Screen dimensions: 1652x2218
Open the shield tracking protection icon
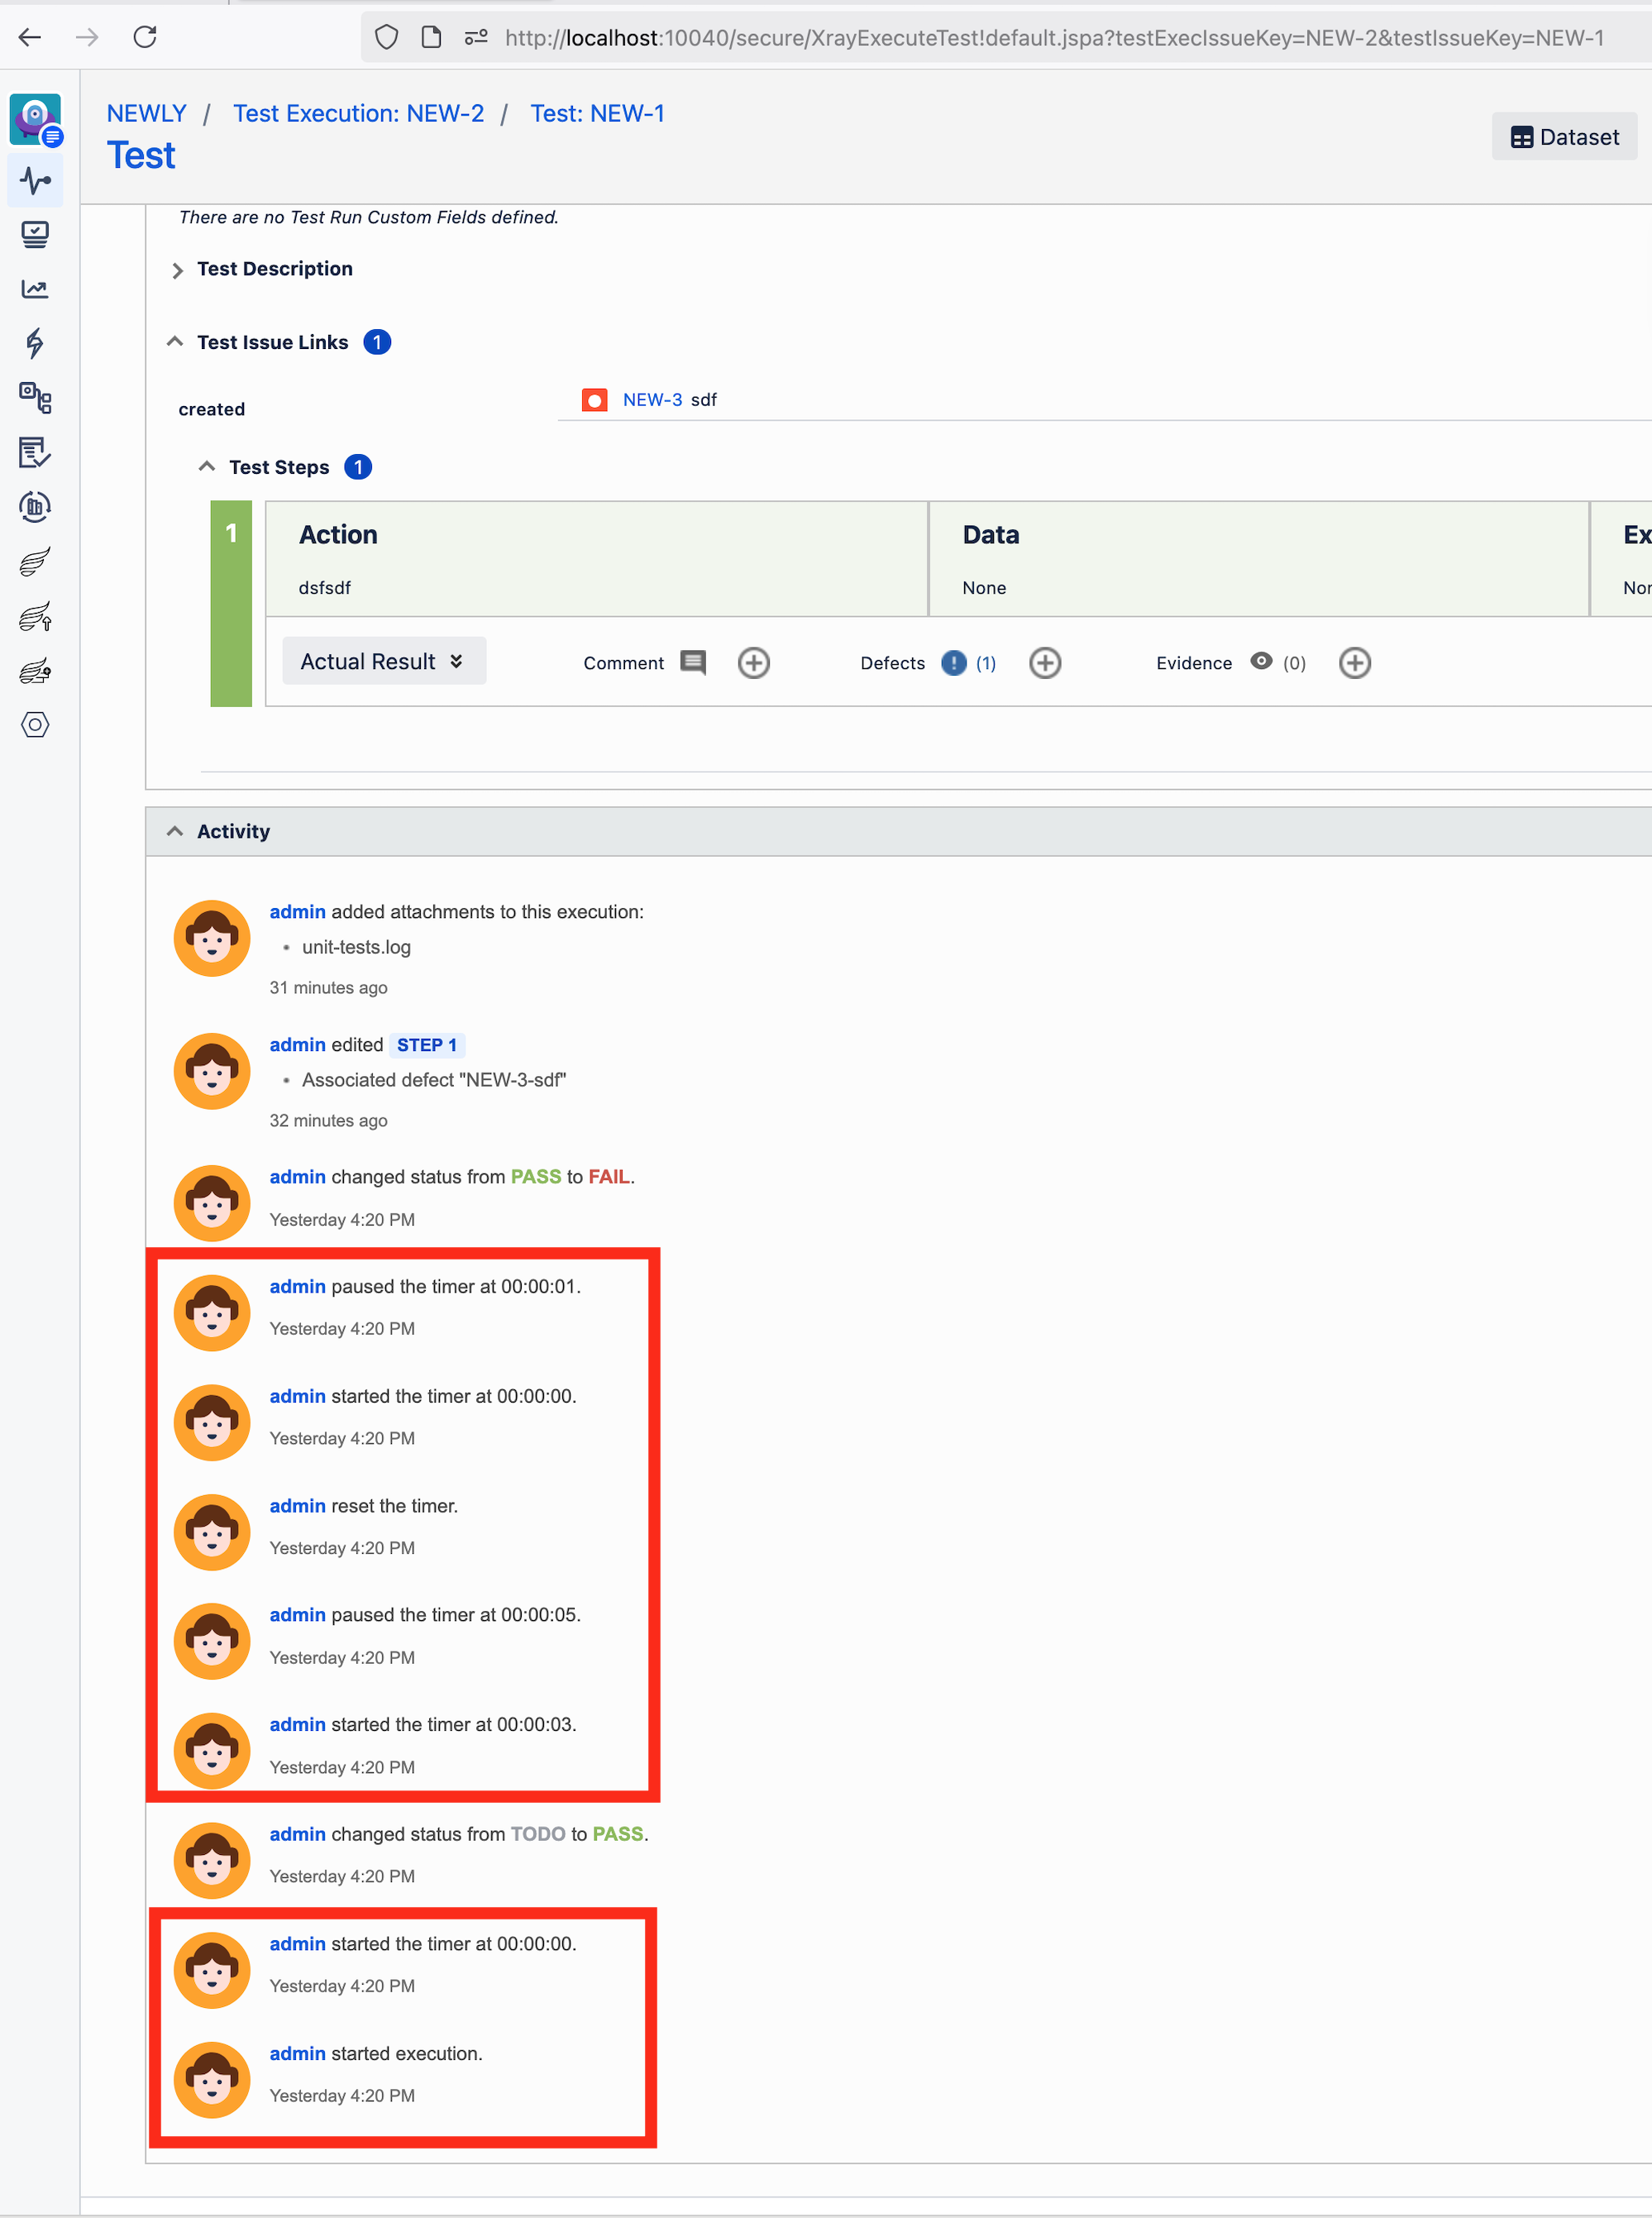click(x=386, y=38)
